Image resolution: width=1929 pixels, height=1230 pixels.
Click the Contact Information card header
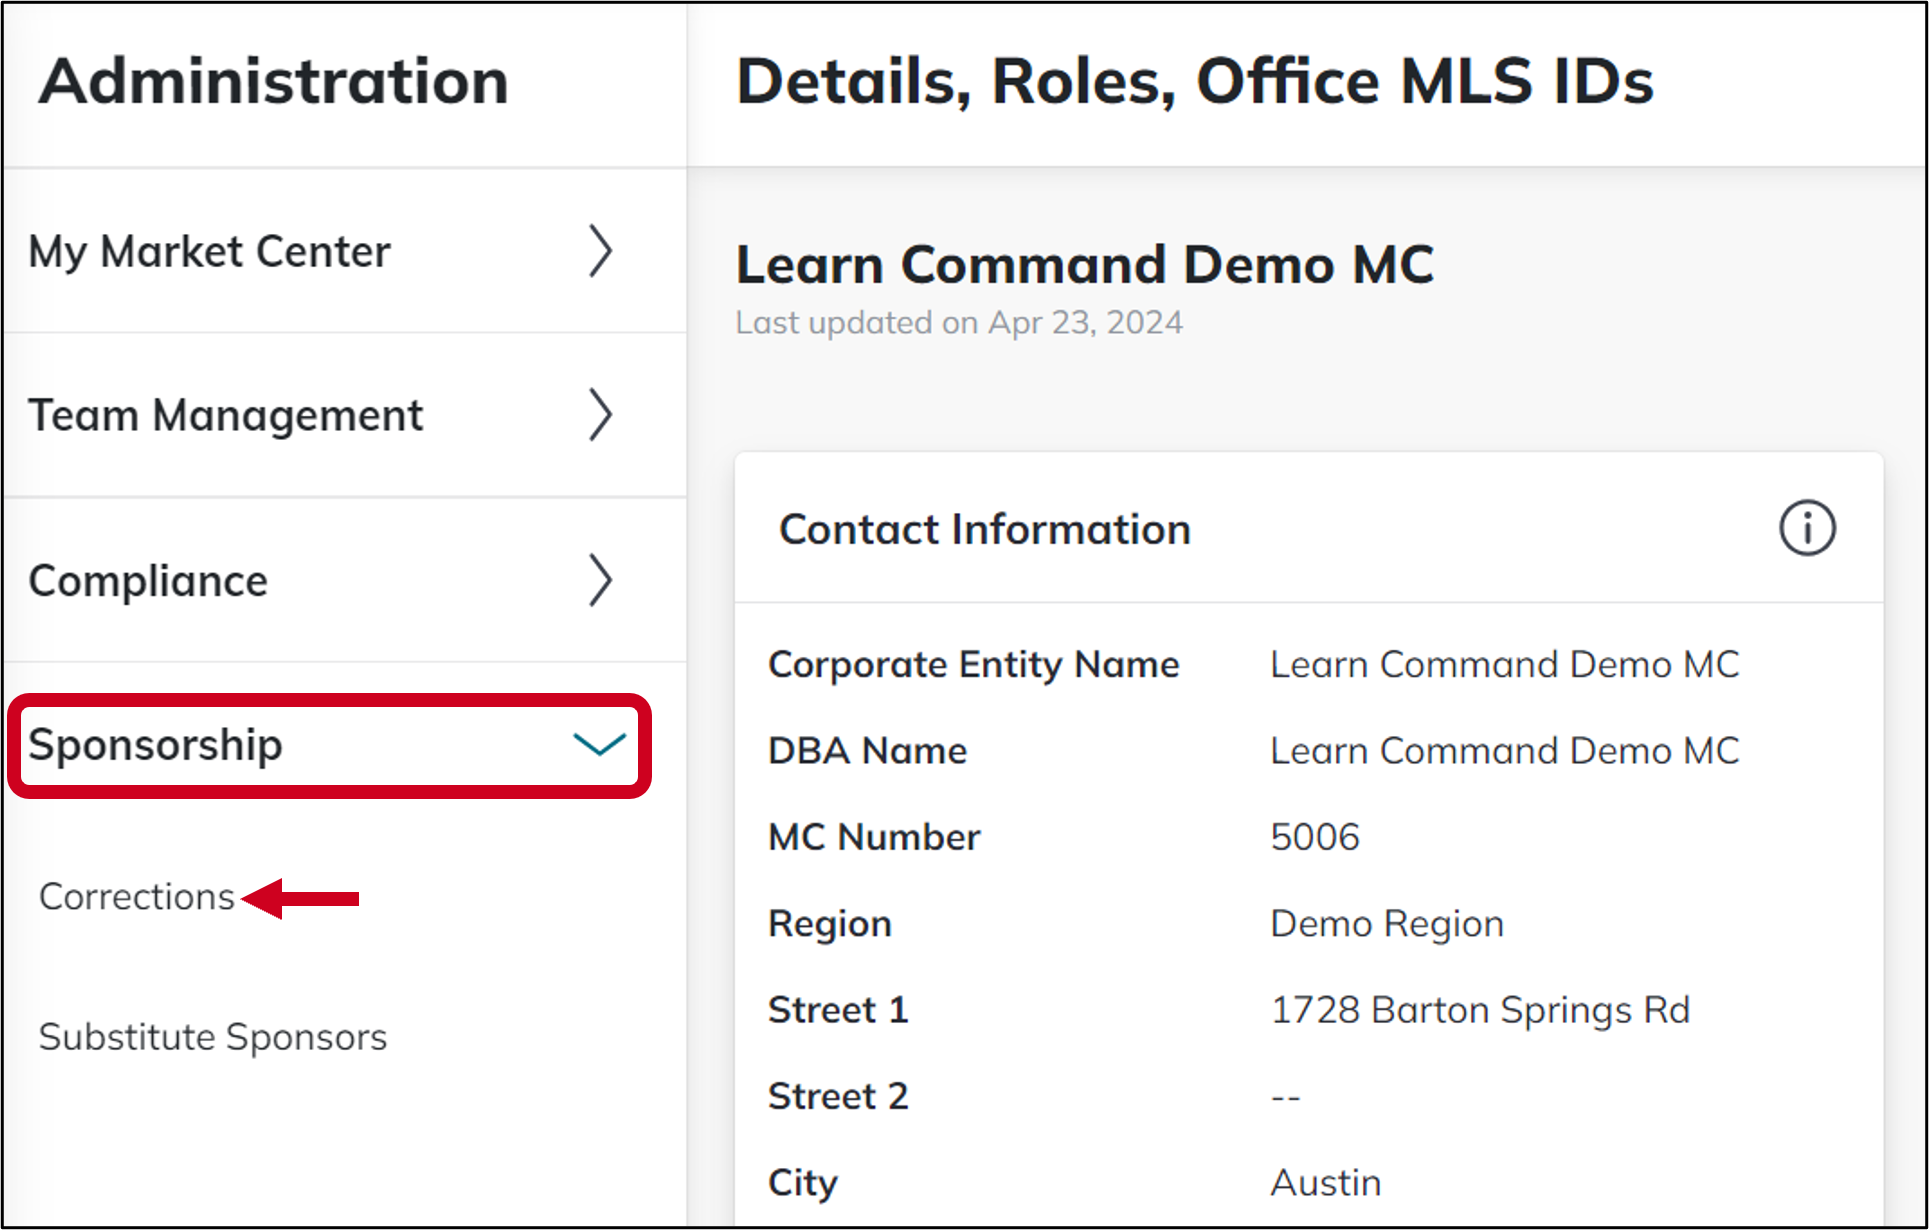click(x=985, y=528)
